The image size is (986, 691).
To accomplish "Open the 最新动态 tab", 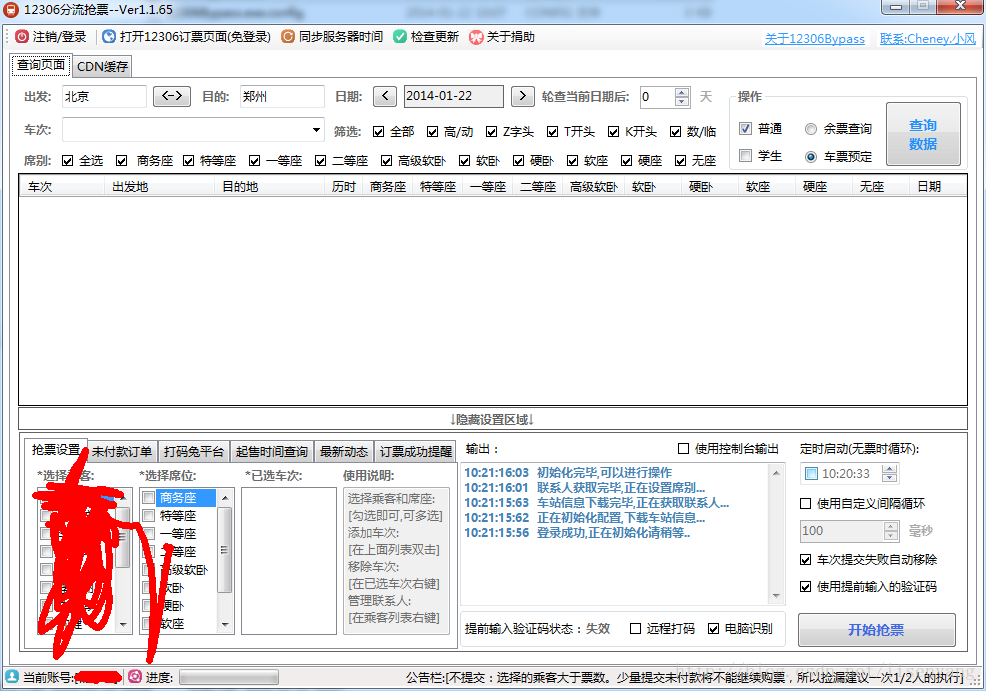I will (344, 451).
